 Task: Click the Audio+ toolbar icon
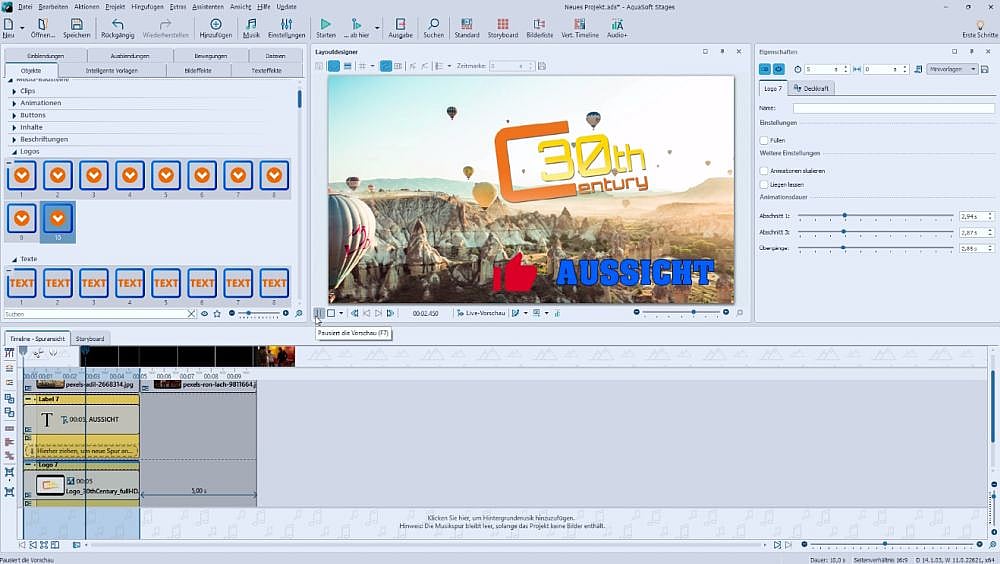coord(617,24)
